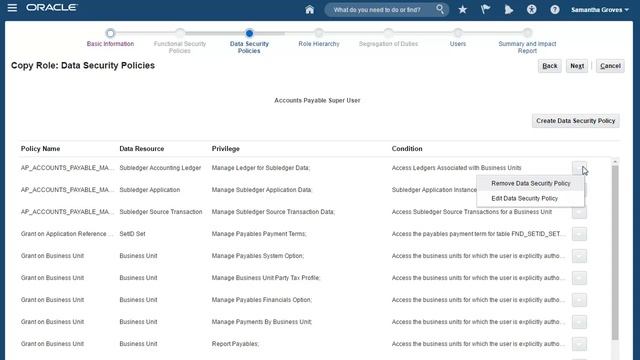Open actions dropdown for Manage Payables Financials Option row

click(x=579, y=300)
